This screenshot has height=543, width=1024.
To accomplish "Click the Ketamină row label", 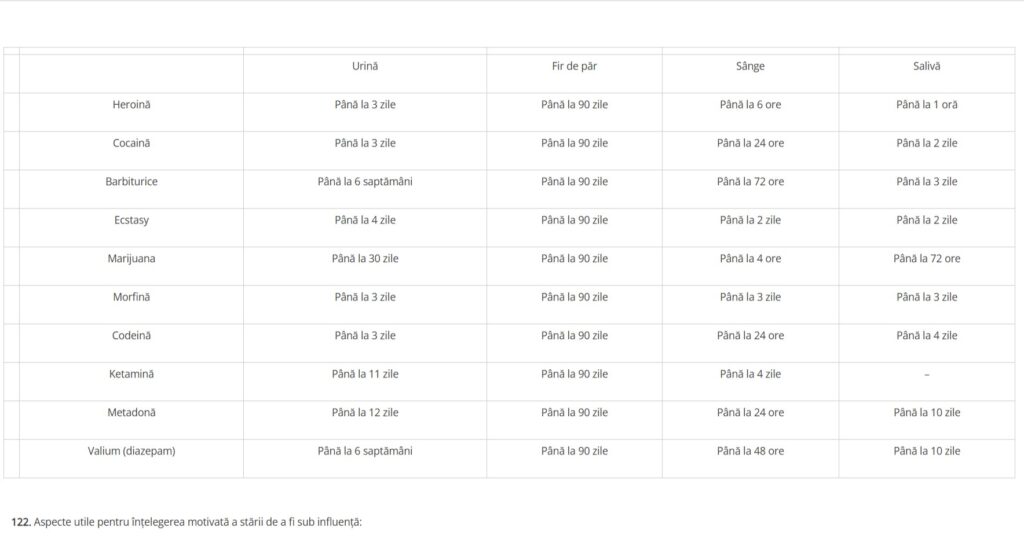I will (x=131, y=374).
